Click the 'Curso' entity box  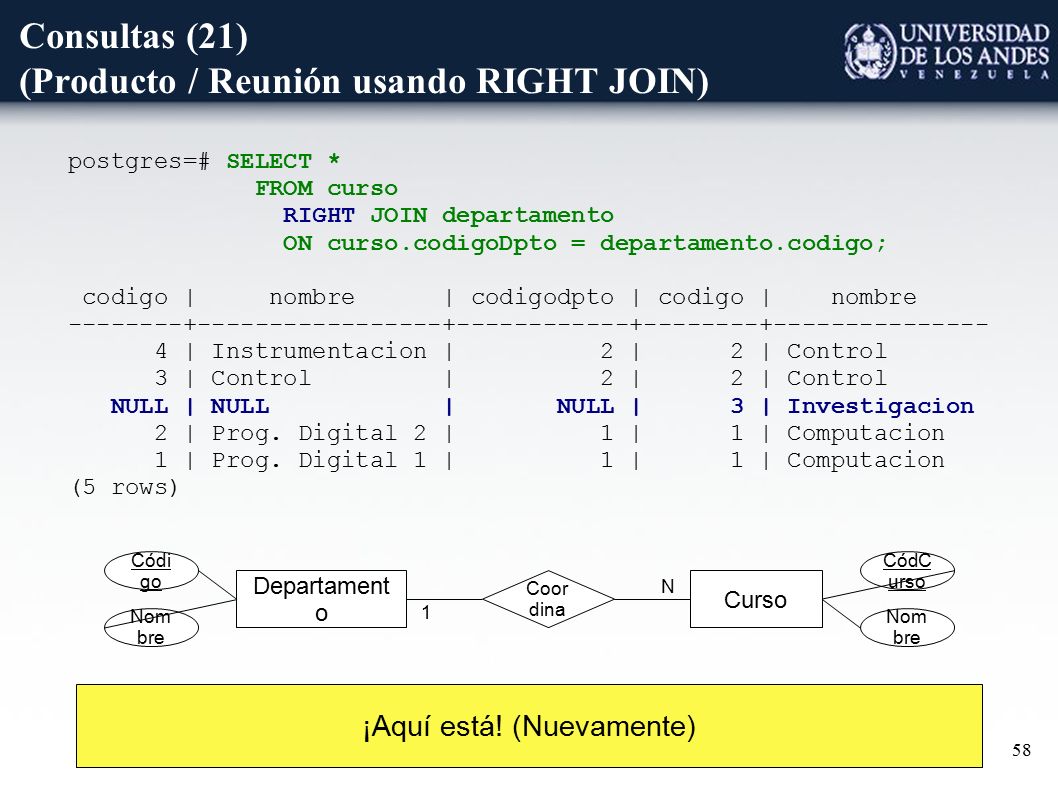(x=756, y=599)
